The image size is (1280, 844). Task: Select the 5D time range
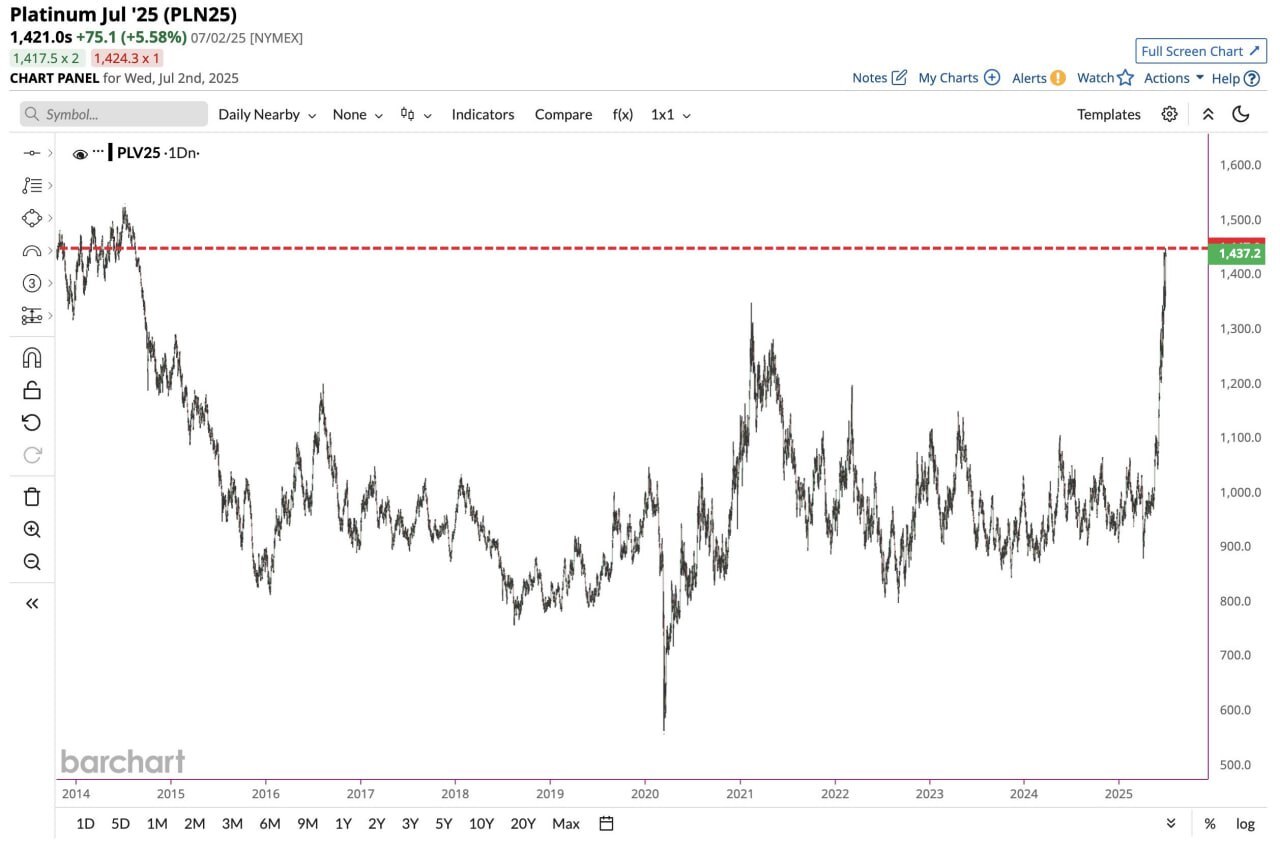click(x=121, y=824)
